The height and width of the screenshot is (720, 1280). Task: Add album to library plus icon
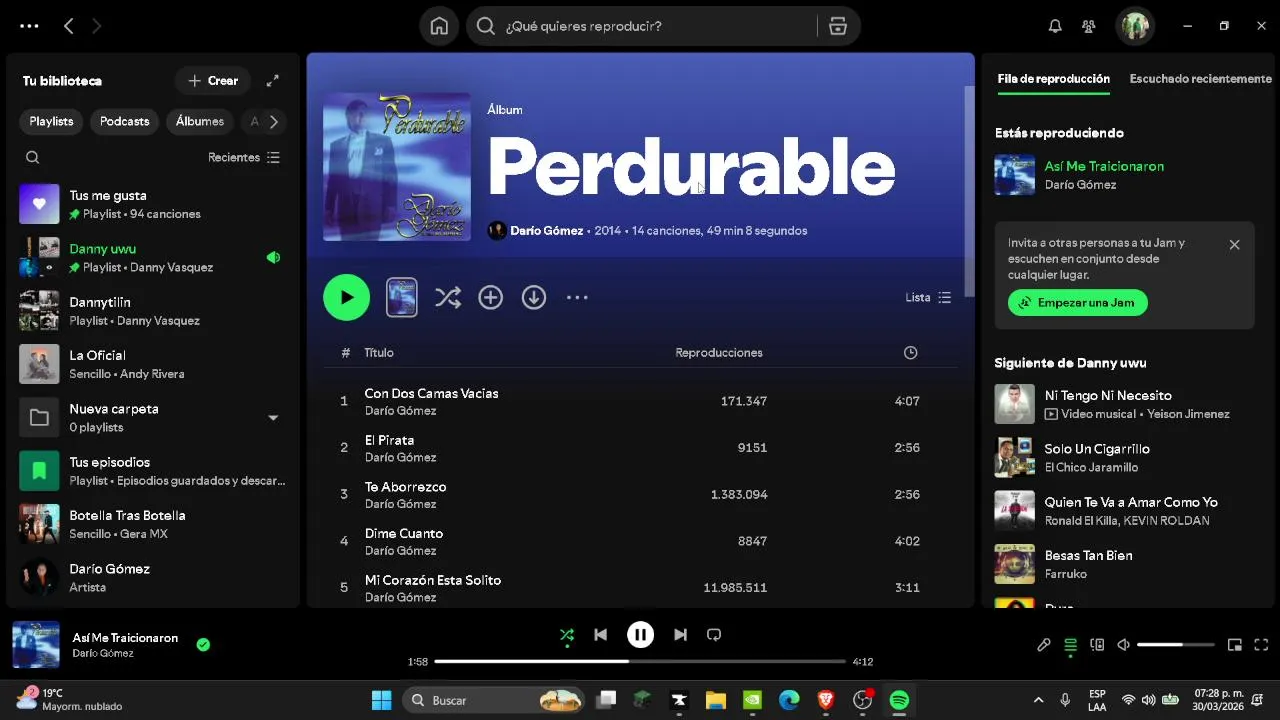[490, 297]
